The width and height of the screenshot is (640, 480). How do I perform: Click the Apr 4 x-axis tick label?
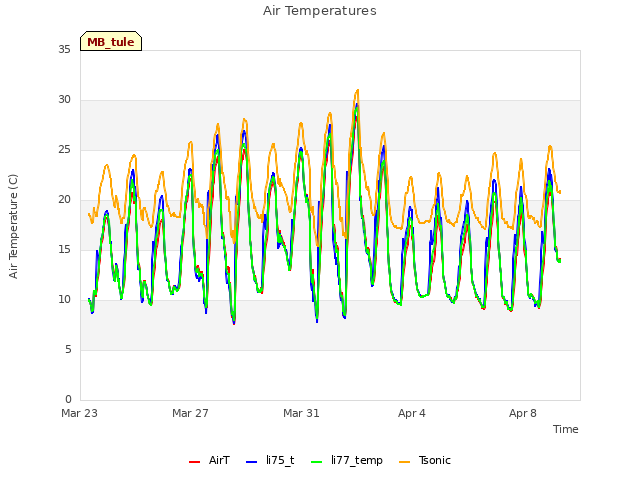[412, 413]
